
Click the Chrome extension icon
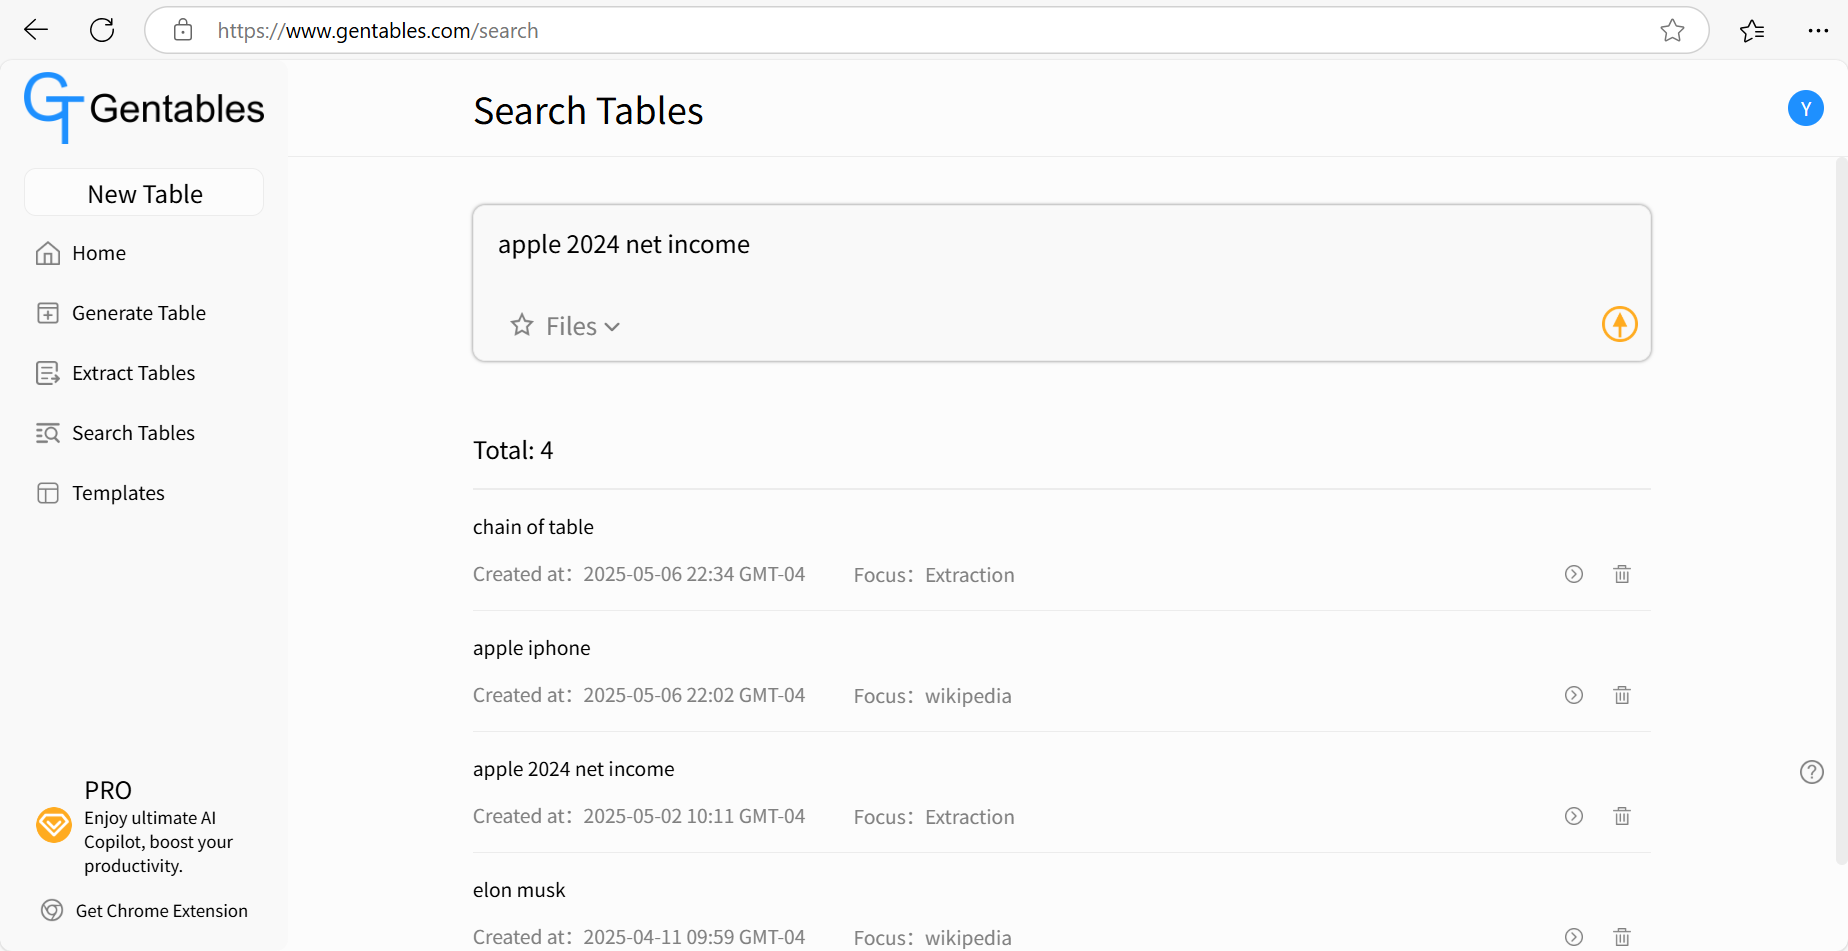coord(52,910)
